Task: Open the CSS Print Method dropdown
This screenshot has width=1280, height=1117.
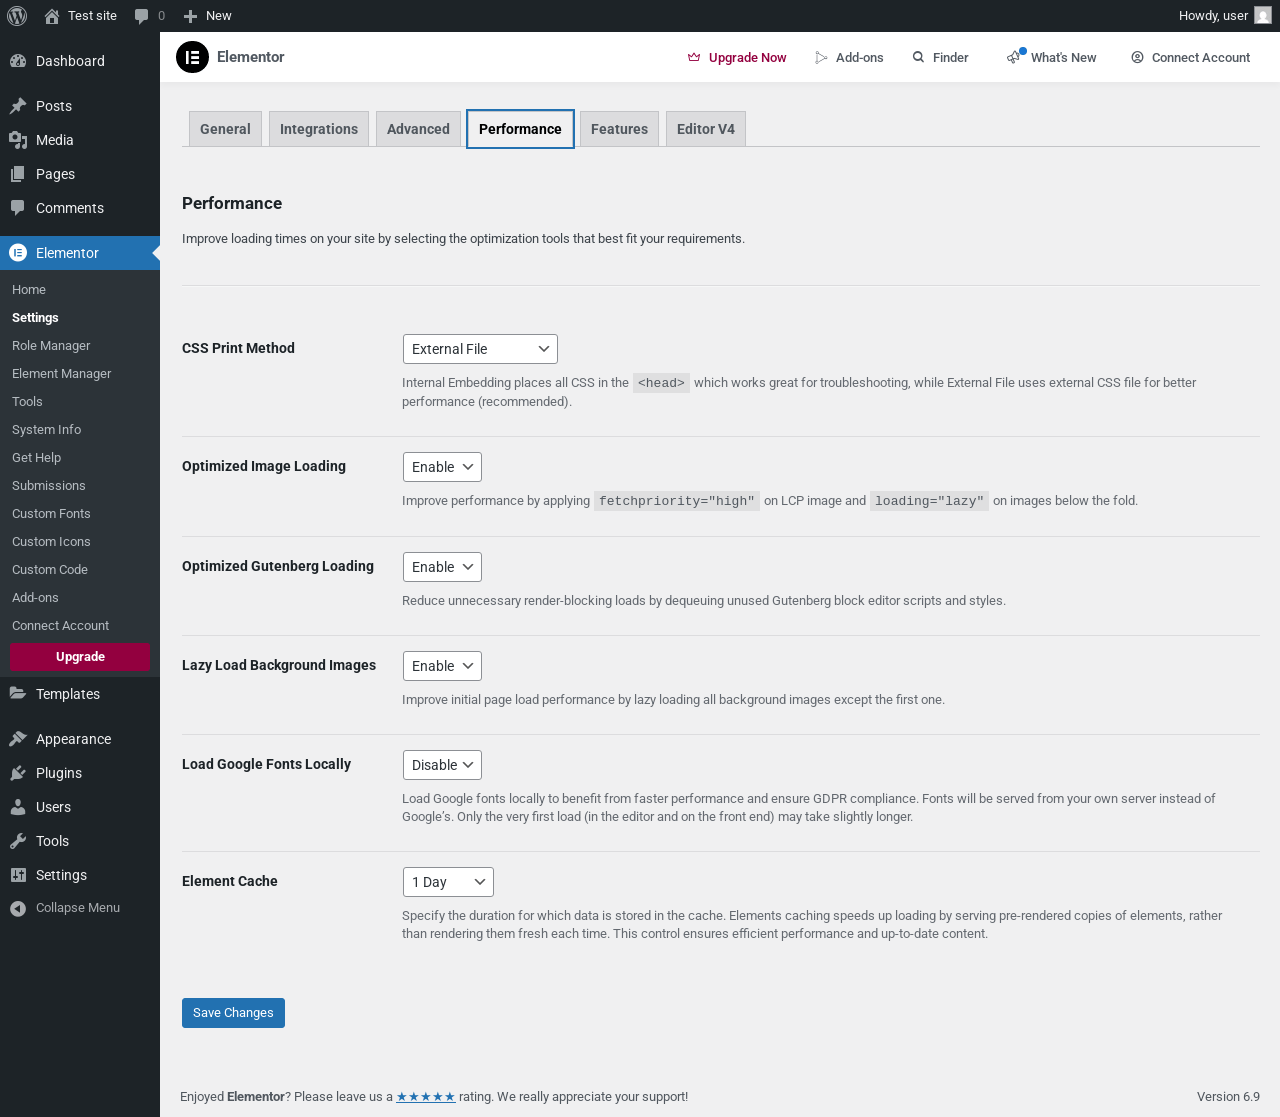Action: 480,349
